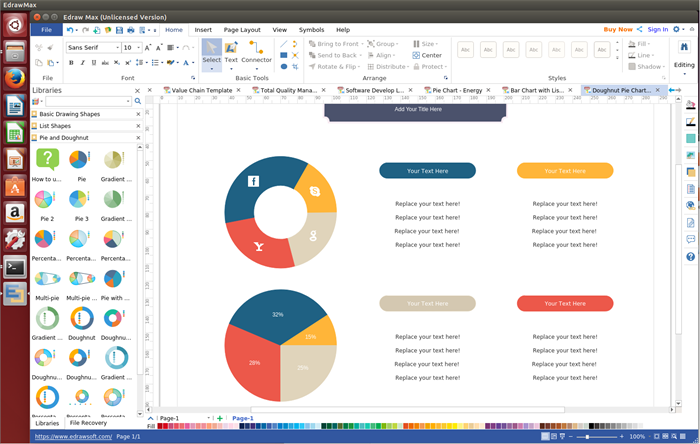Add a new page with plus icon
700x444 pixels.
(220, 418)
